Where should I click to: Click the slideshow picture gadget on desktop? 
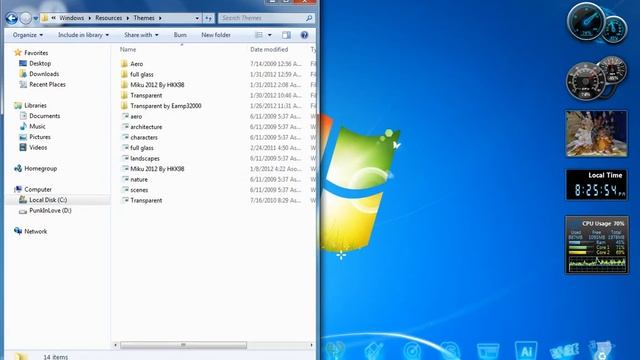pos(596,133)
